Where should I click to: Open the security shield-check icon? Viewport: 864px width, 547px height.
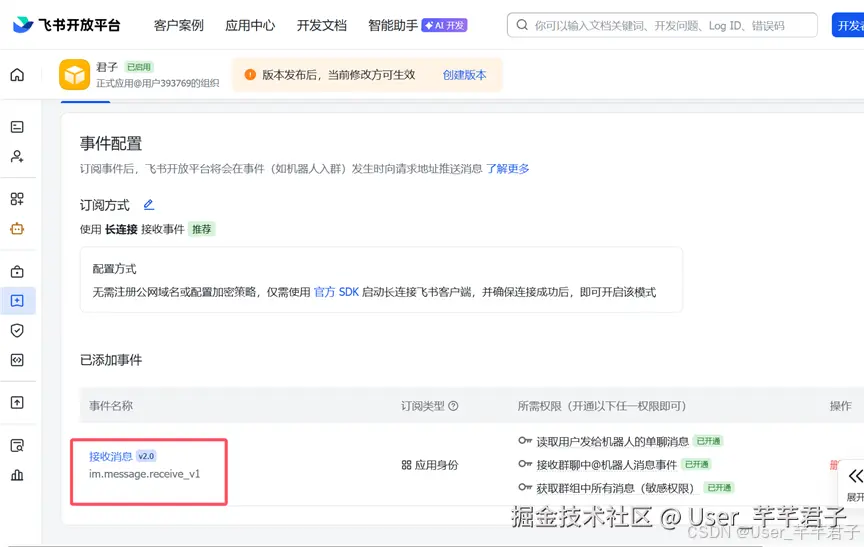tap(17, 331)
